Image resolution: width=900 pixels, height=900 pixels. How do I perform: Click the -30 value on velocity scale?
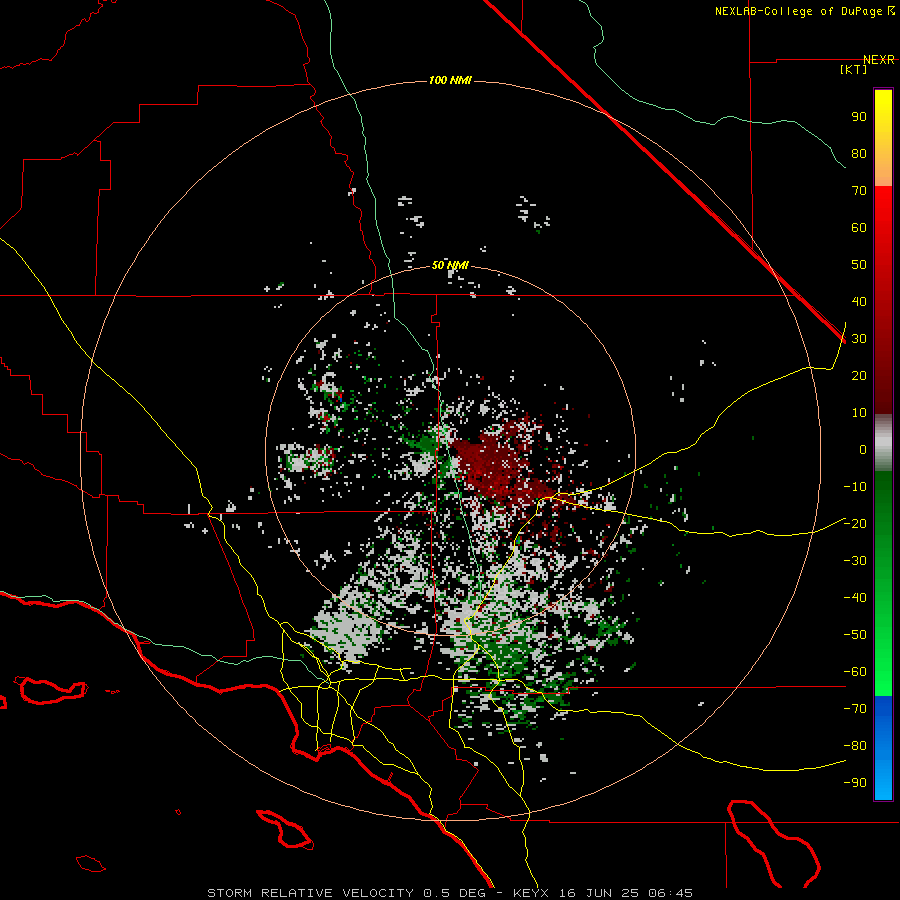(x=855, y=561)
